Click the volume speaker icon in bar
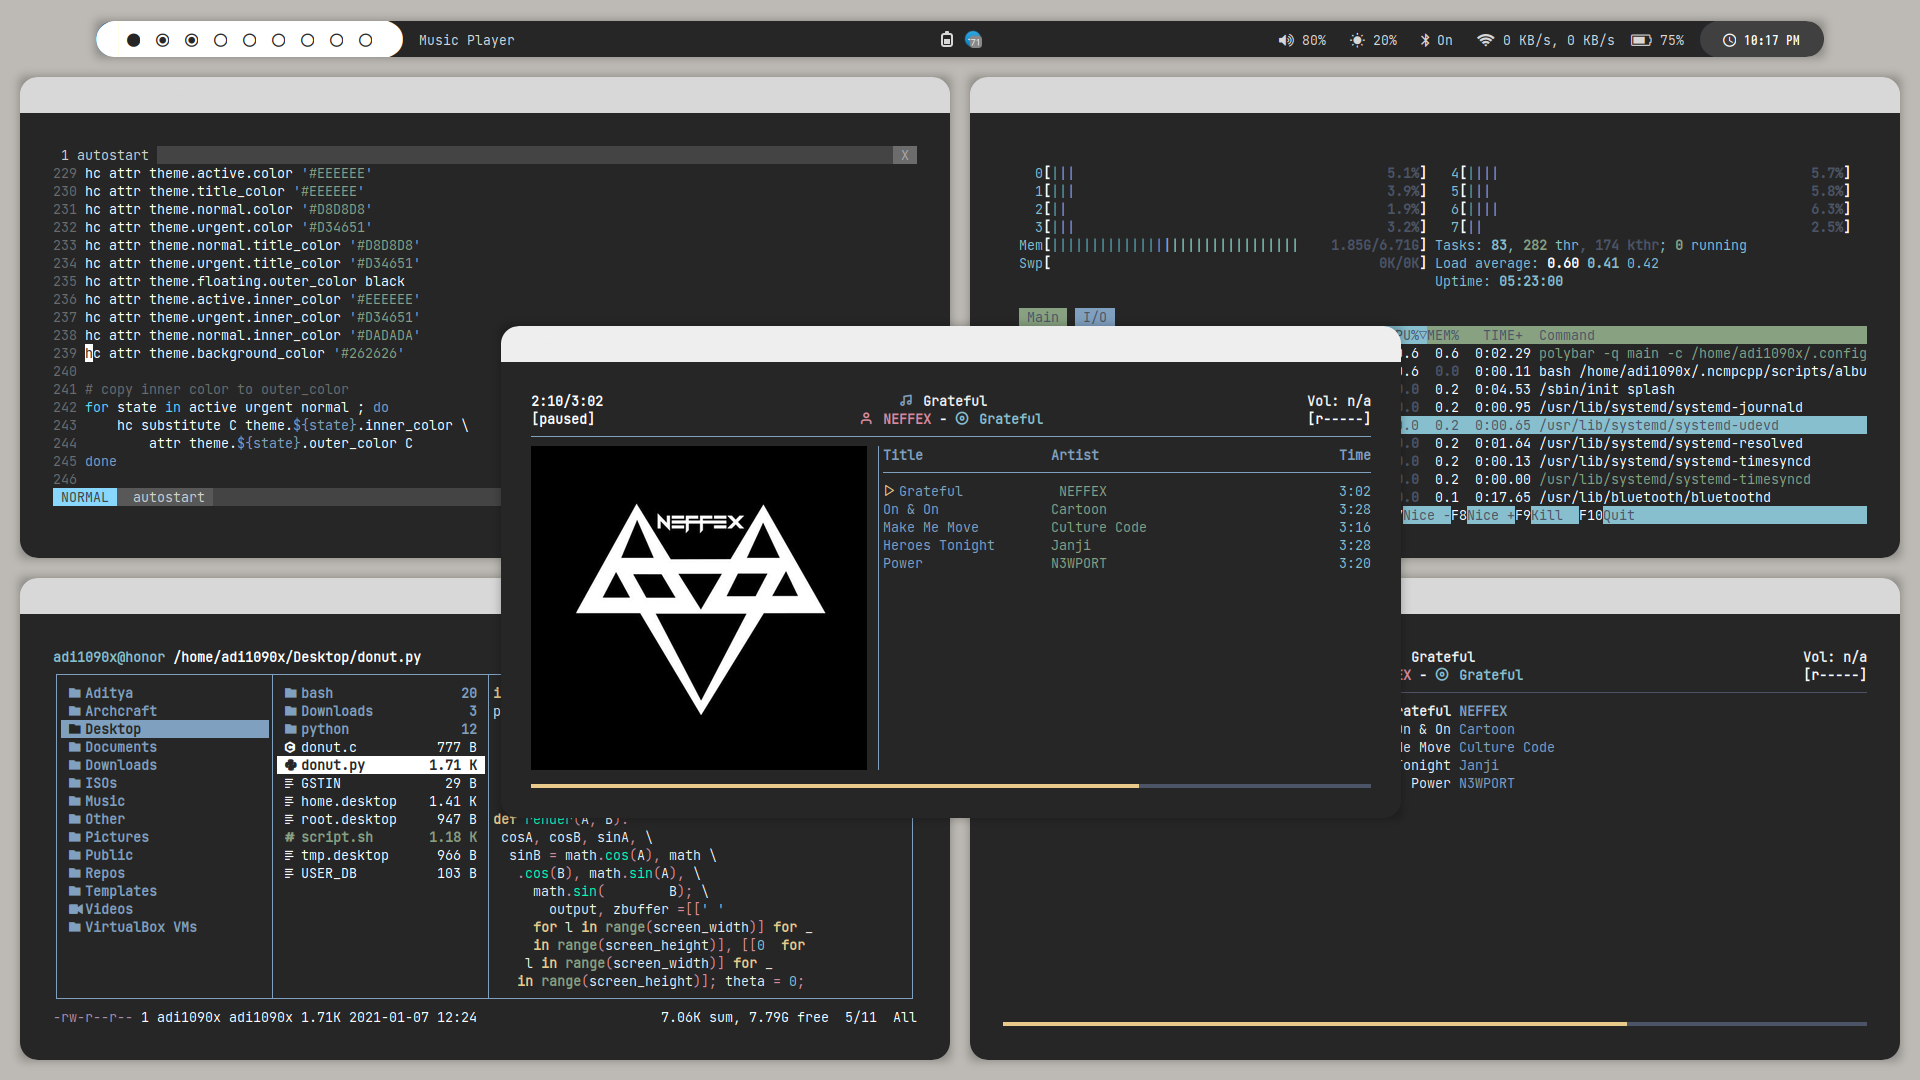Screen dimensions: 1920x1080 pos(1285,40)
